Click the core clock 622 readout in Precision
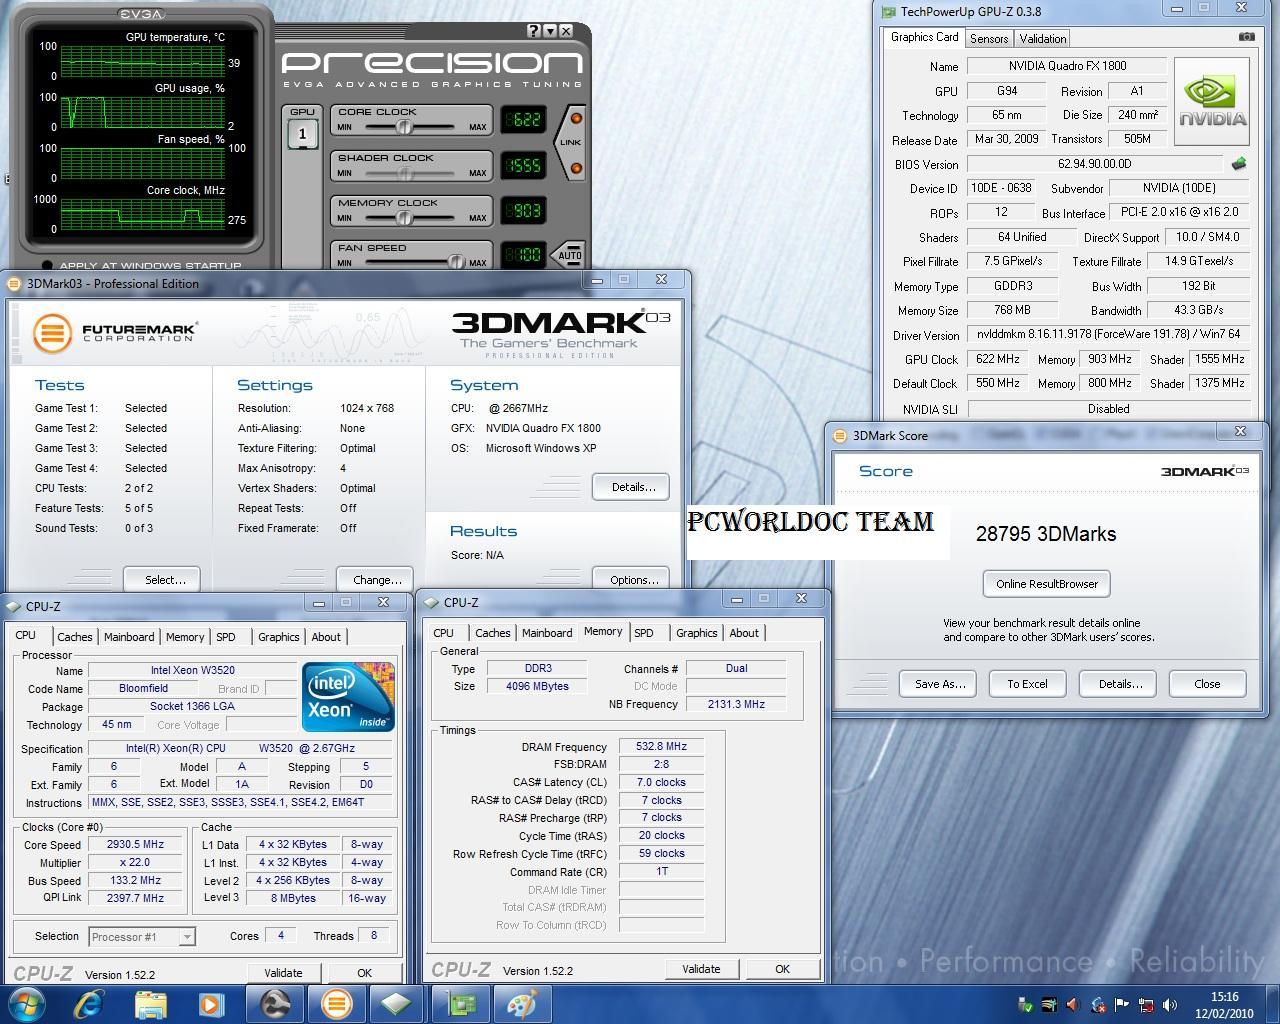 point(524,121)
